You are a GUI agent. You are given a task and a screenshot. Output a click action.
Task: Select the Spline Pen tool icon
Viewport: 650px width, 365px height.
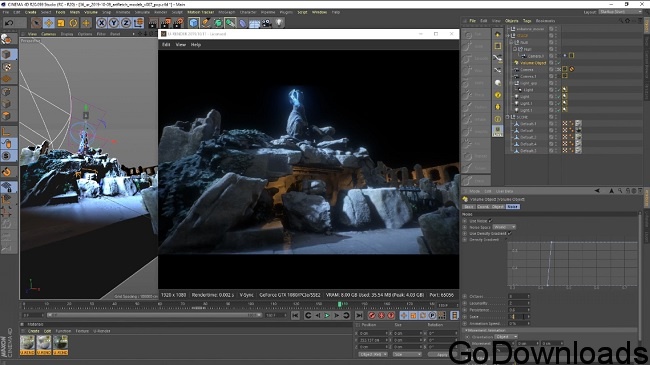pos(206,23)
